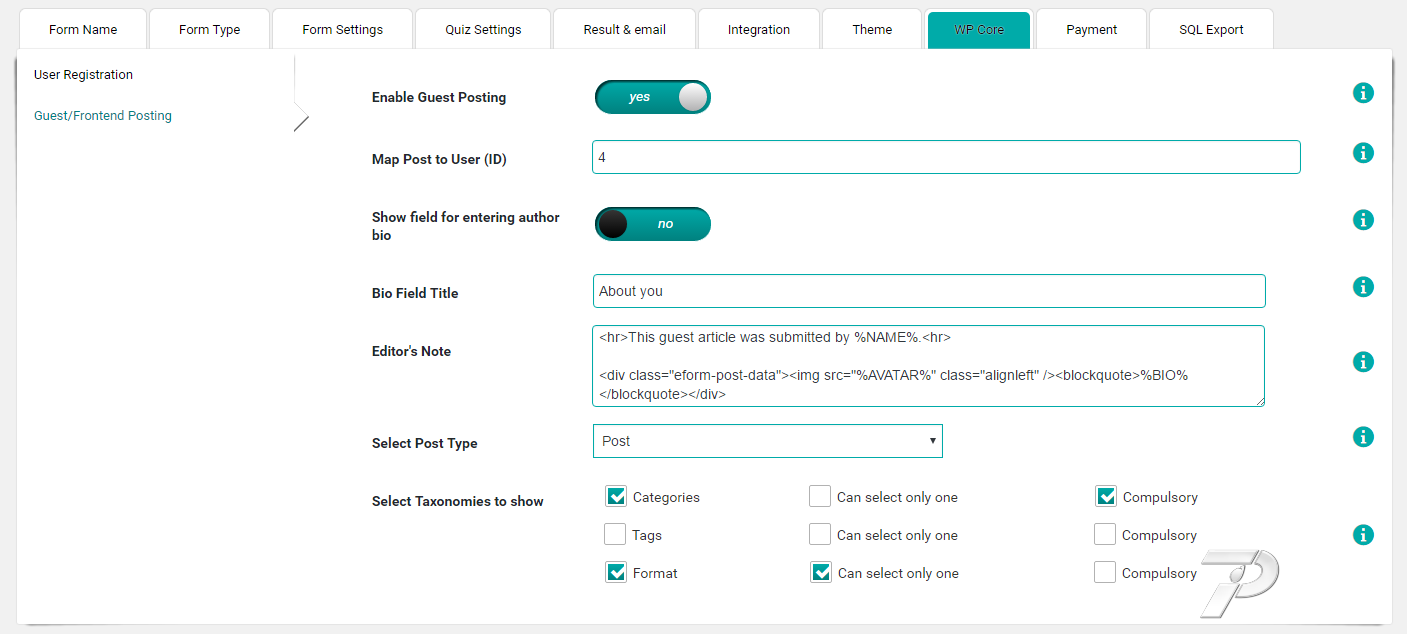This screenshot has height=634, width=1407.
Task: Click inside the Editor's Note textarea
Action: pos(928,366)
